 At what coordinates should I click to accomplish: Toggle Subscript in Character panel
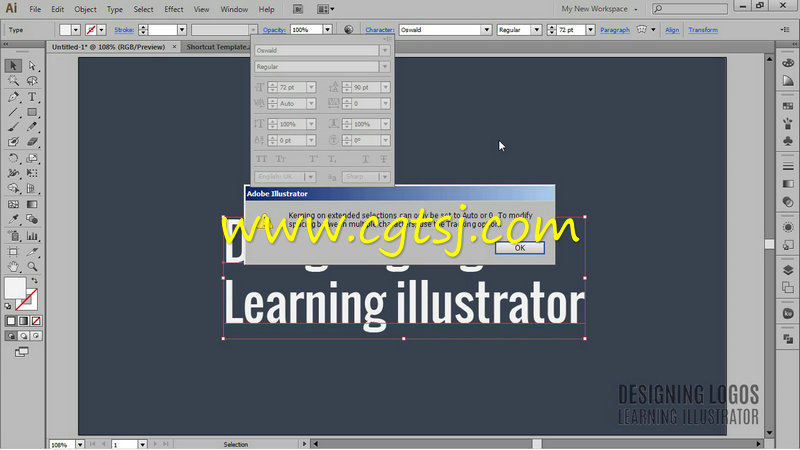tap(332, 159)
